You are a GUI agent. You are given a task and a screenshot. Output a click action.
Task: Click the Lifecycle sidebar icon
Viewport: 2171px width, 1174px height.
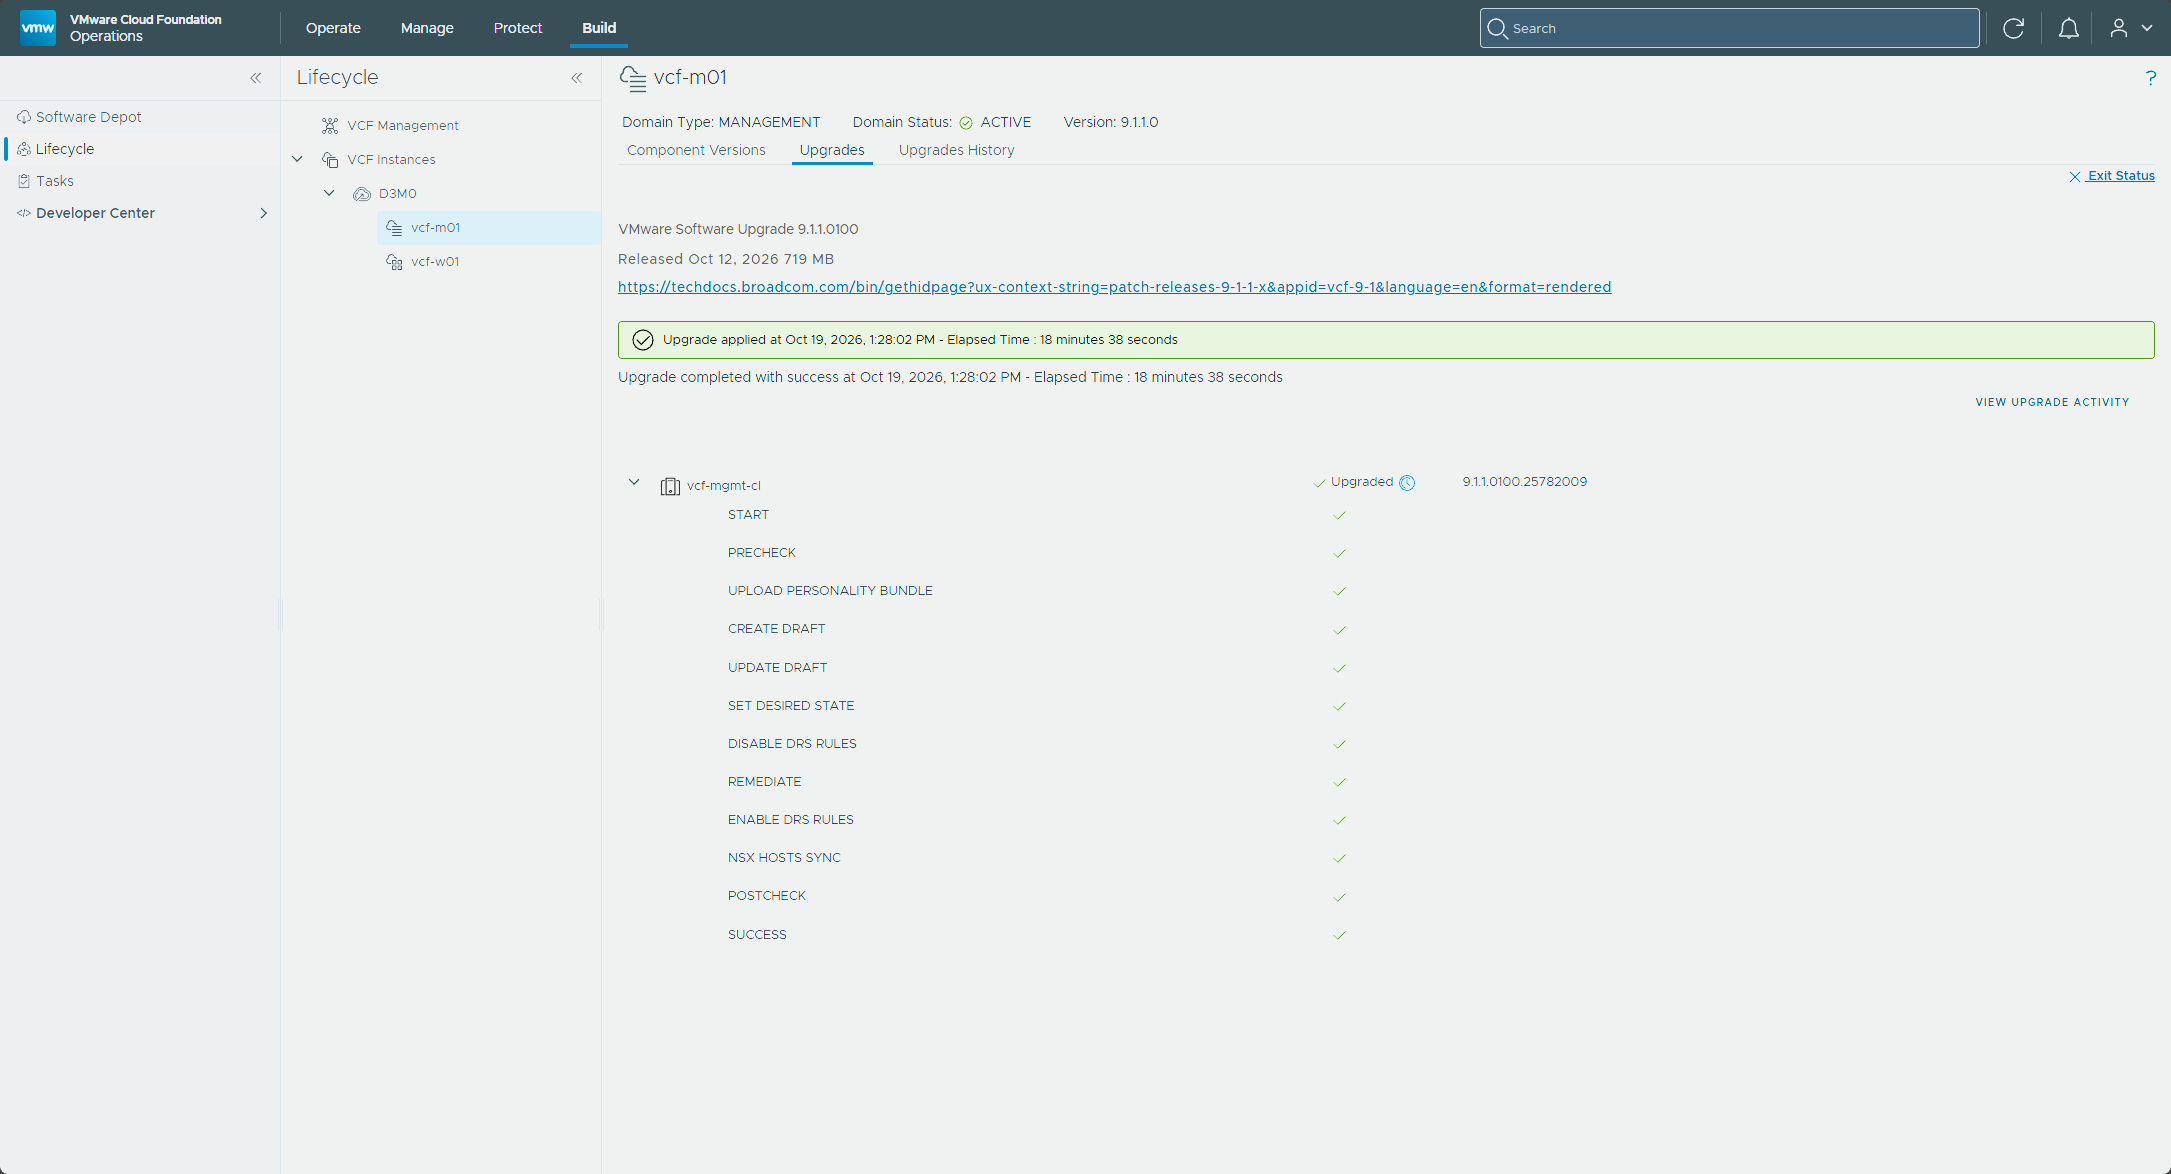click(24, 149)
